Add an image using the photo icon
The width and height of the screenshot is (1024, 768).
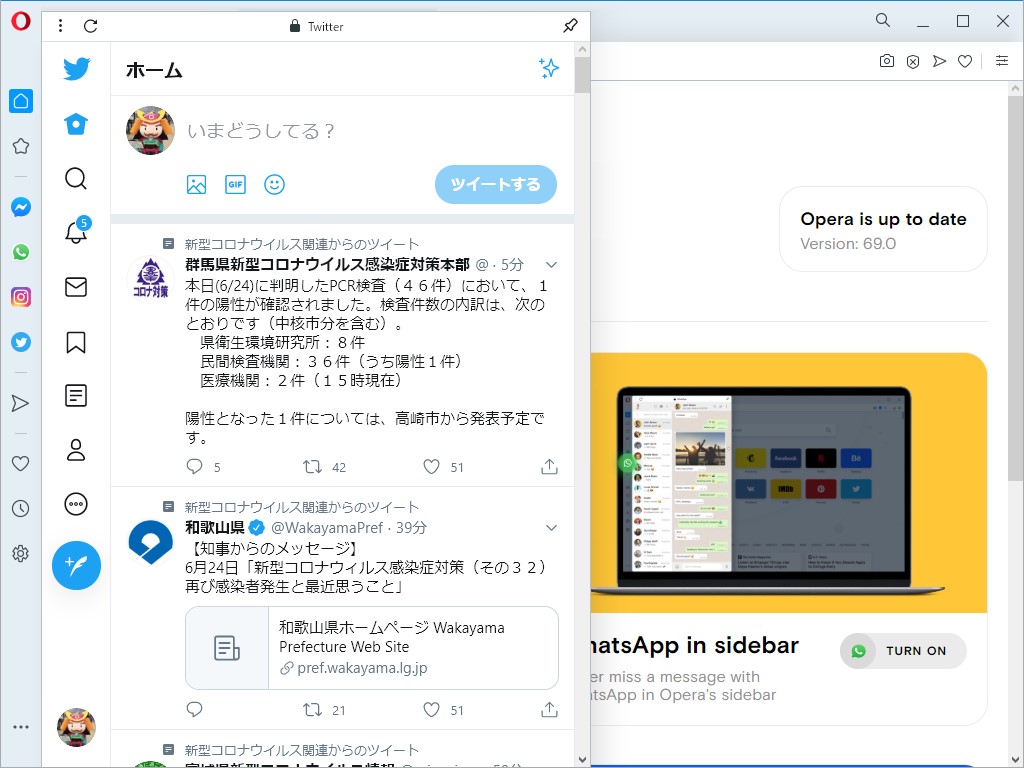(196, 184)
